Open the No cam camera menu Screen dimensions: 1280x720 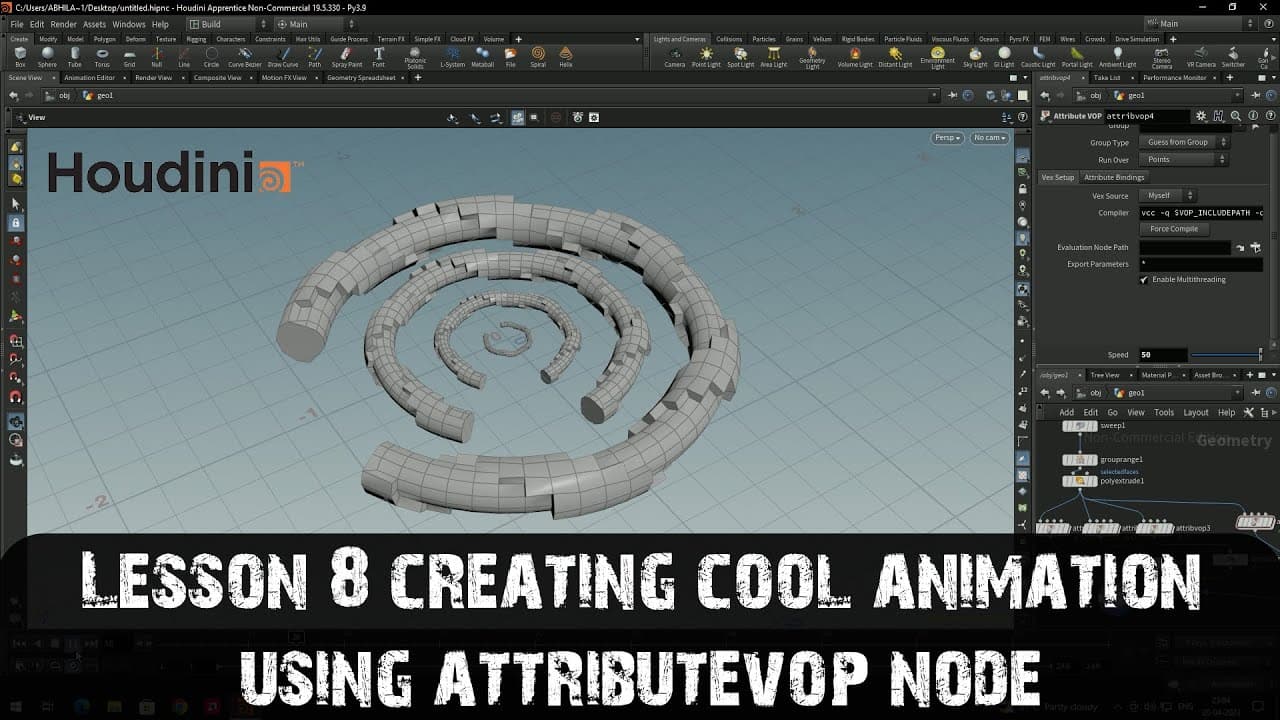coord(989,138)
